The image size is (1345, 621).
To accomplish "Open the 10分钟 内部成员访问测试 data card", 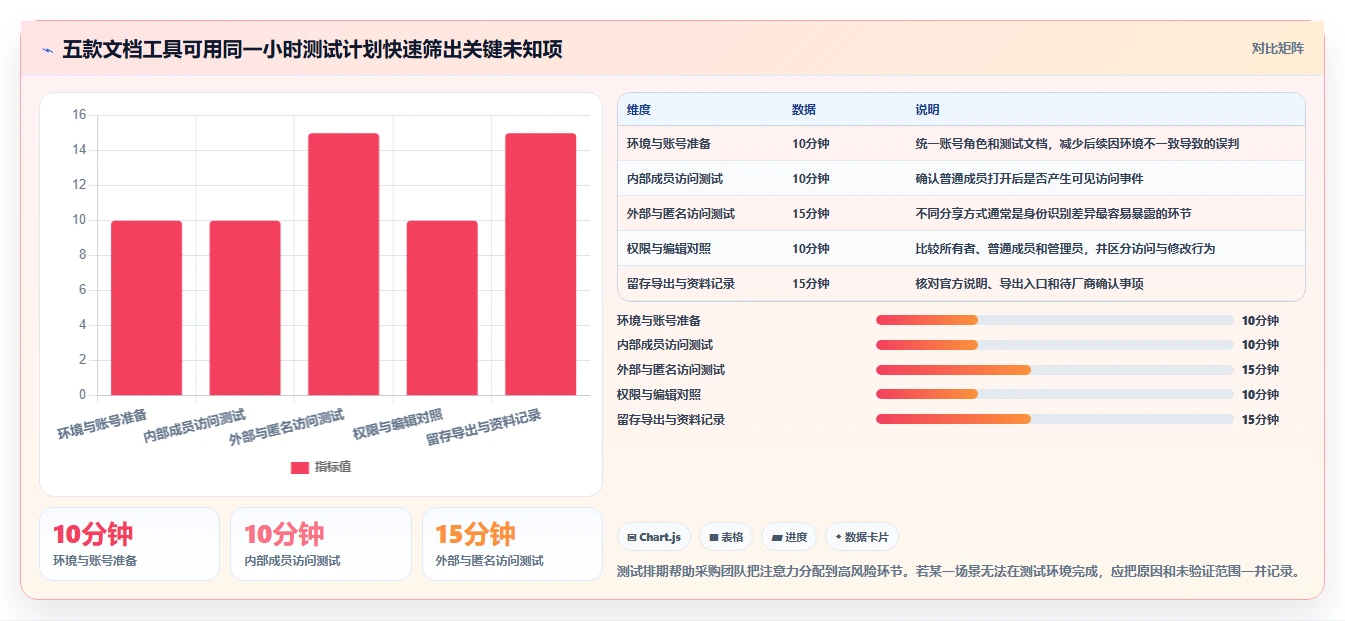I will coord(321,544).
